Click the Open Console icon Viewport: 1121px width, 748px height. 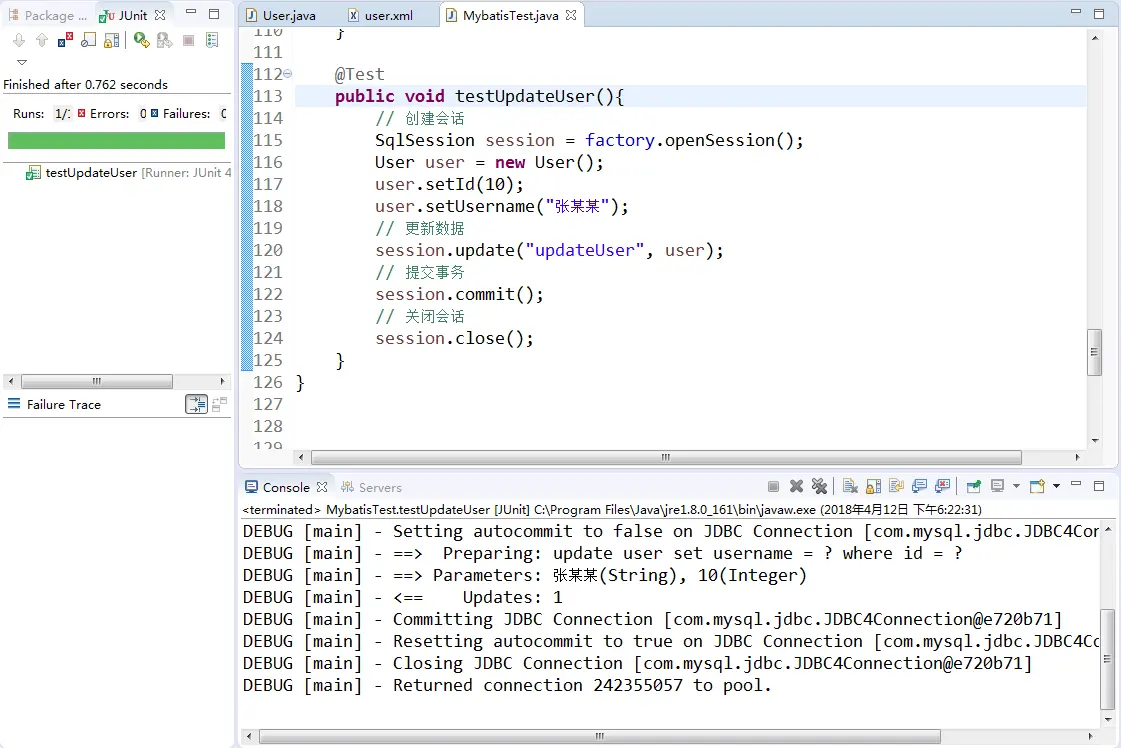1037,486
